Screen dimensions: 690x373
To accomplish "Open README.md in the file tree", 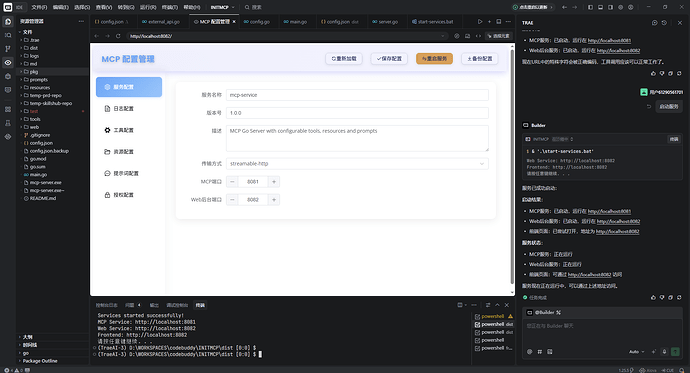I will [x=53, y=198].
